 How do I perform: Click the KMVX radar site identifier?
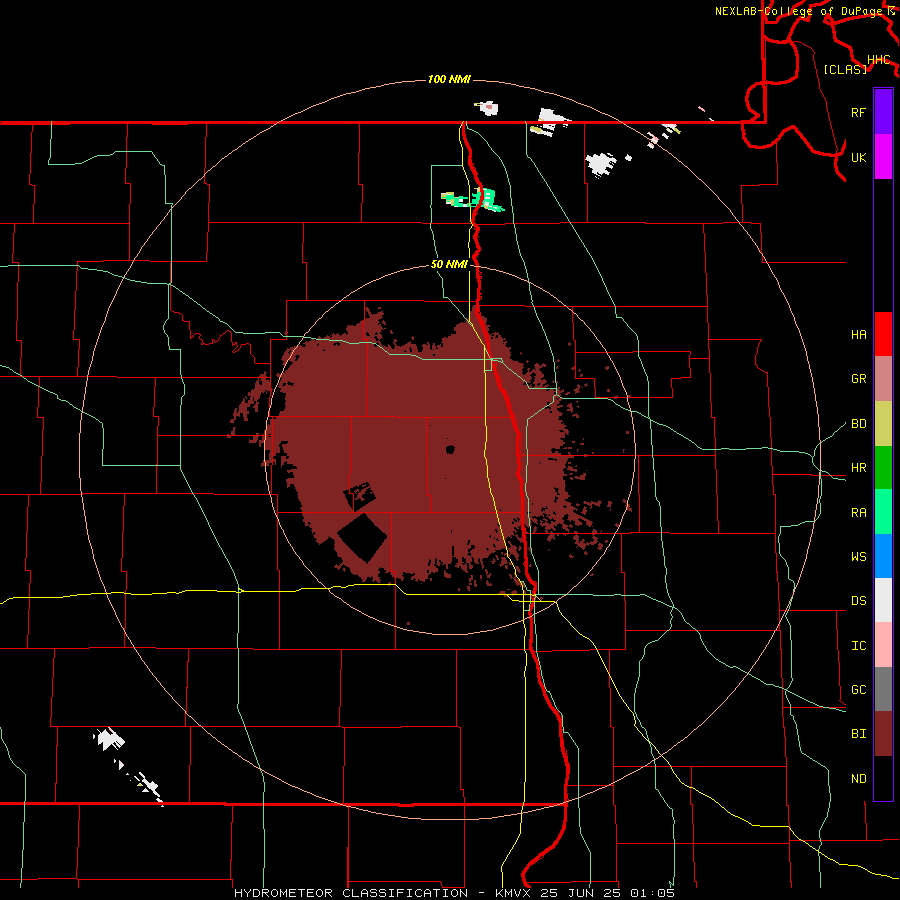pos(515,893)
